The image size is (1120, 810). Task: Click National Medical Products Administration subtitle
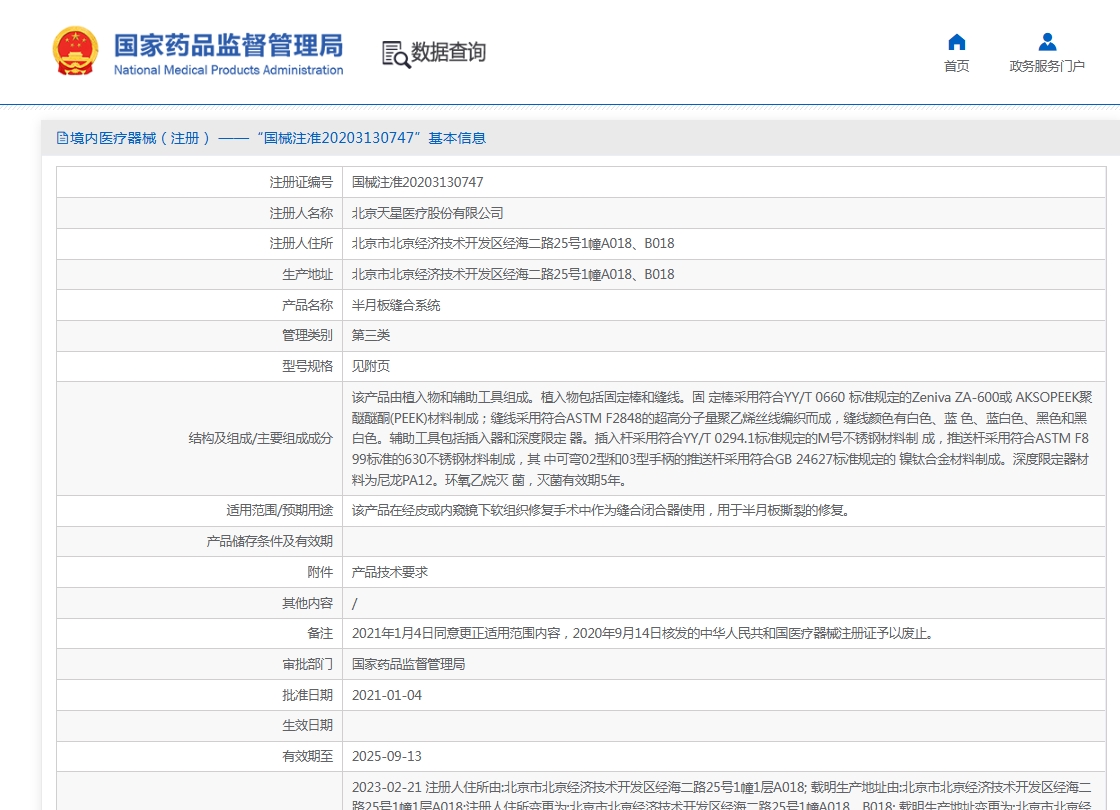pos(229,70)
